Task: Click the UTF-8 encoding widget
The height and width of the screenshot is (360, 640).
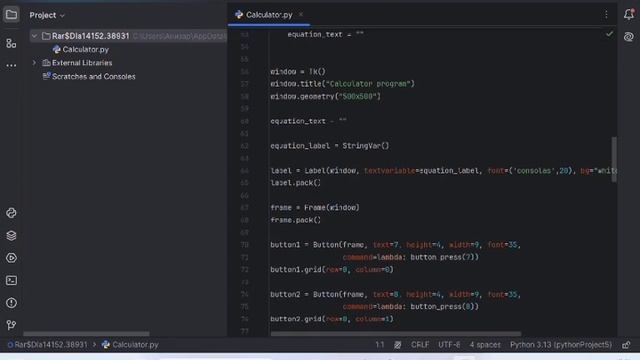Action: coord(449,345)
